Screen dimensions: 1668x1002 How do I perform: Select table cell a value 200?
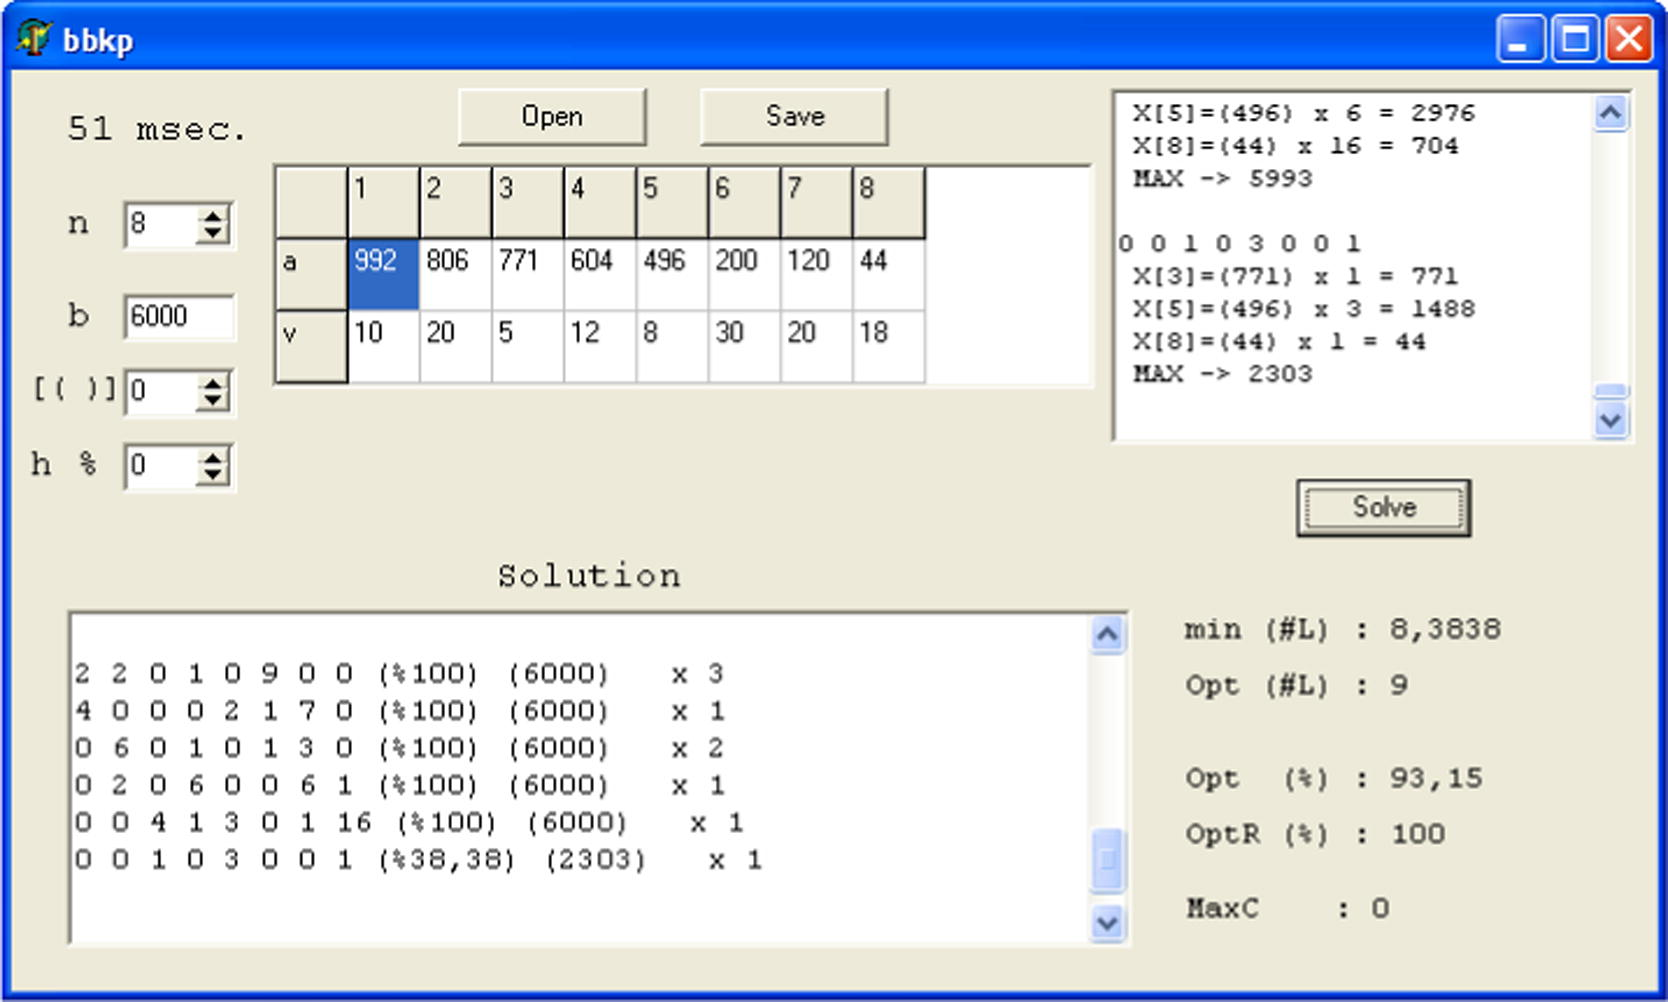pos(744,274)
